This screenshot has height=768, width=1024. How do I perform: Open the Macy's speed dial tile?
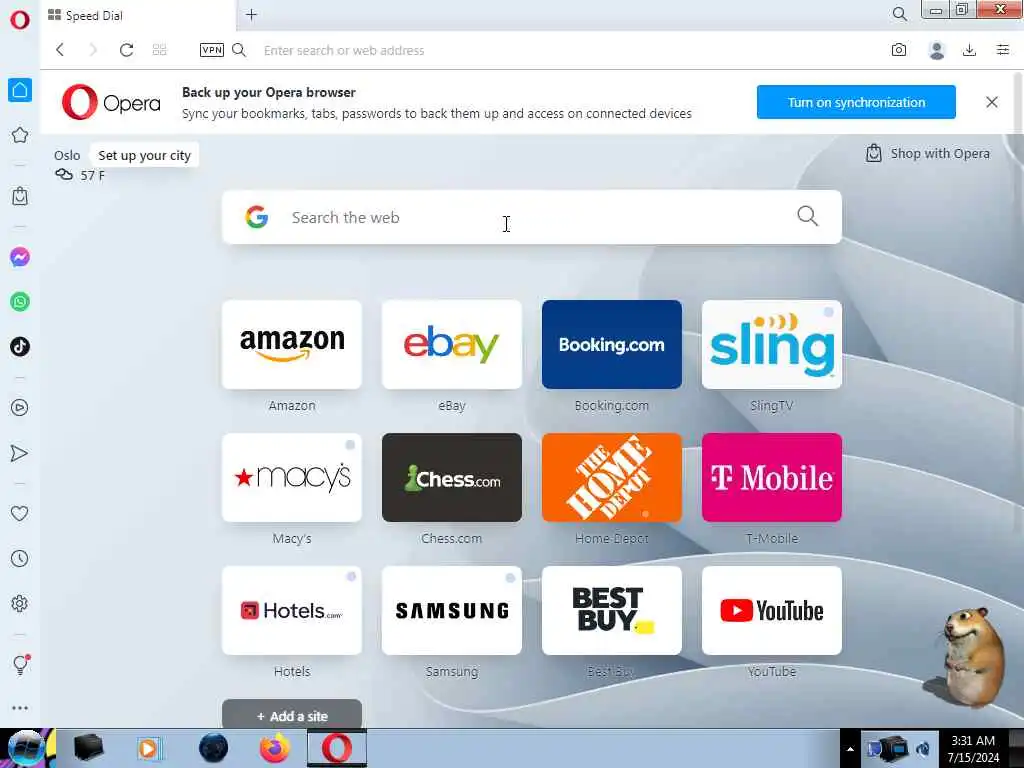pos(292,477)
